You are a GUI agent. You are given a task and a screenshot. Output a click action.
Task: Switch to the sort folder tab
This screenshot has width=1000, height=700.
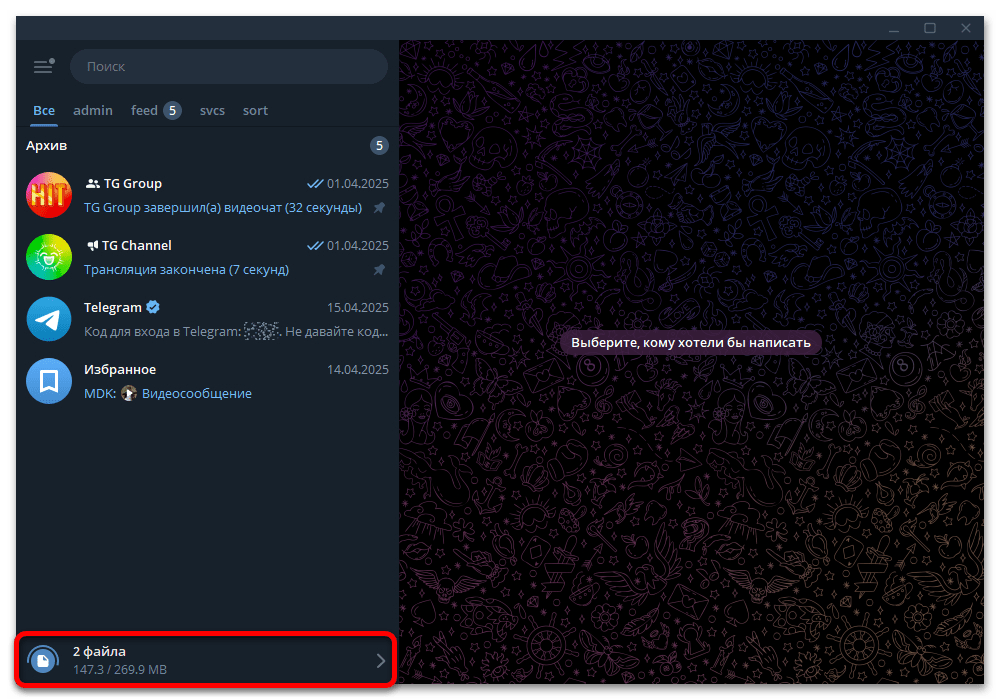click(255, 110)
